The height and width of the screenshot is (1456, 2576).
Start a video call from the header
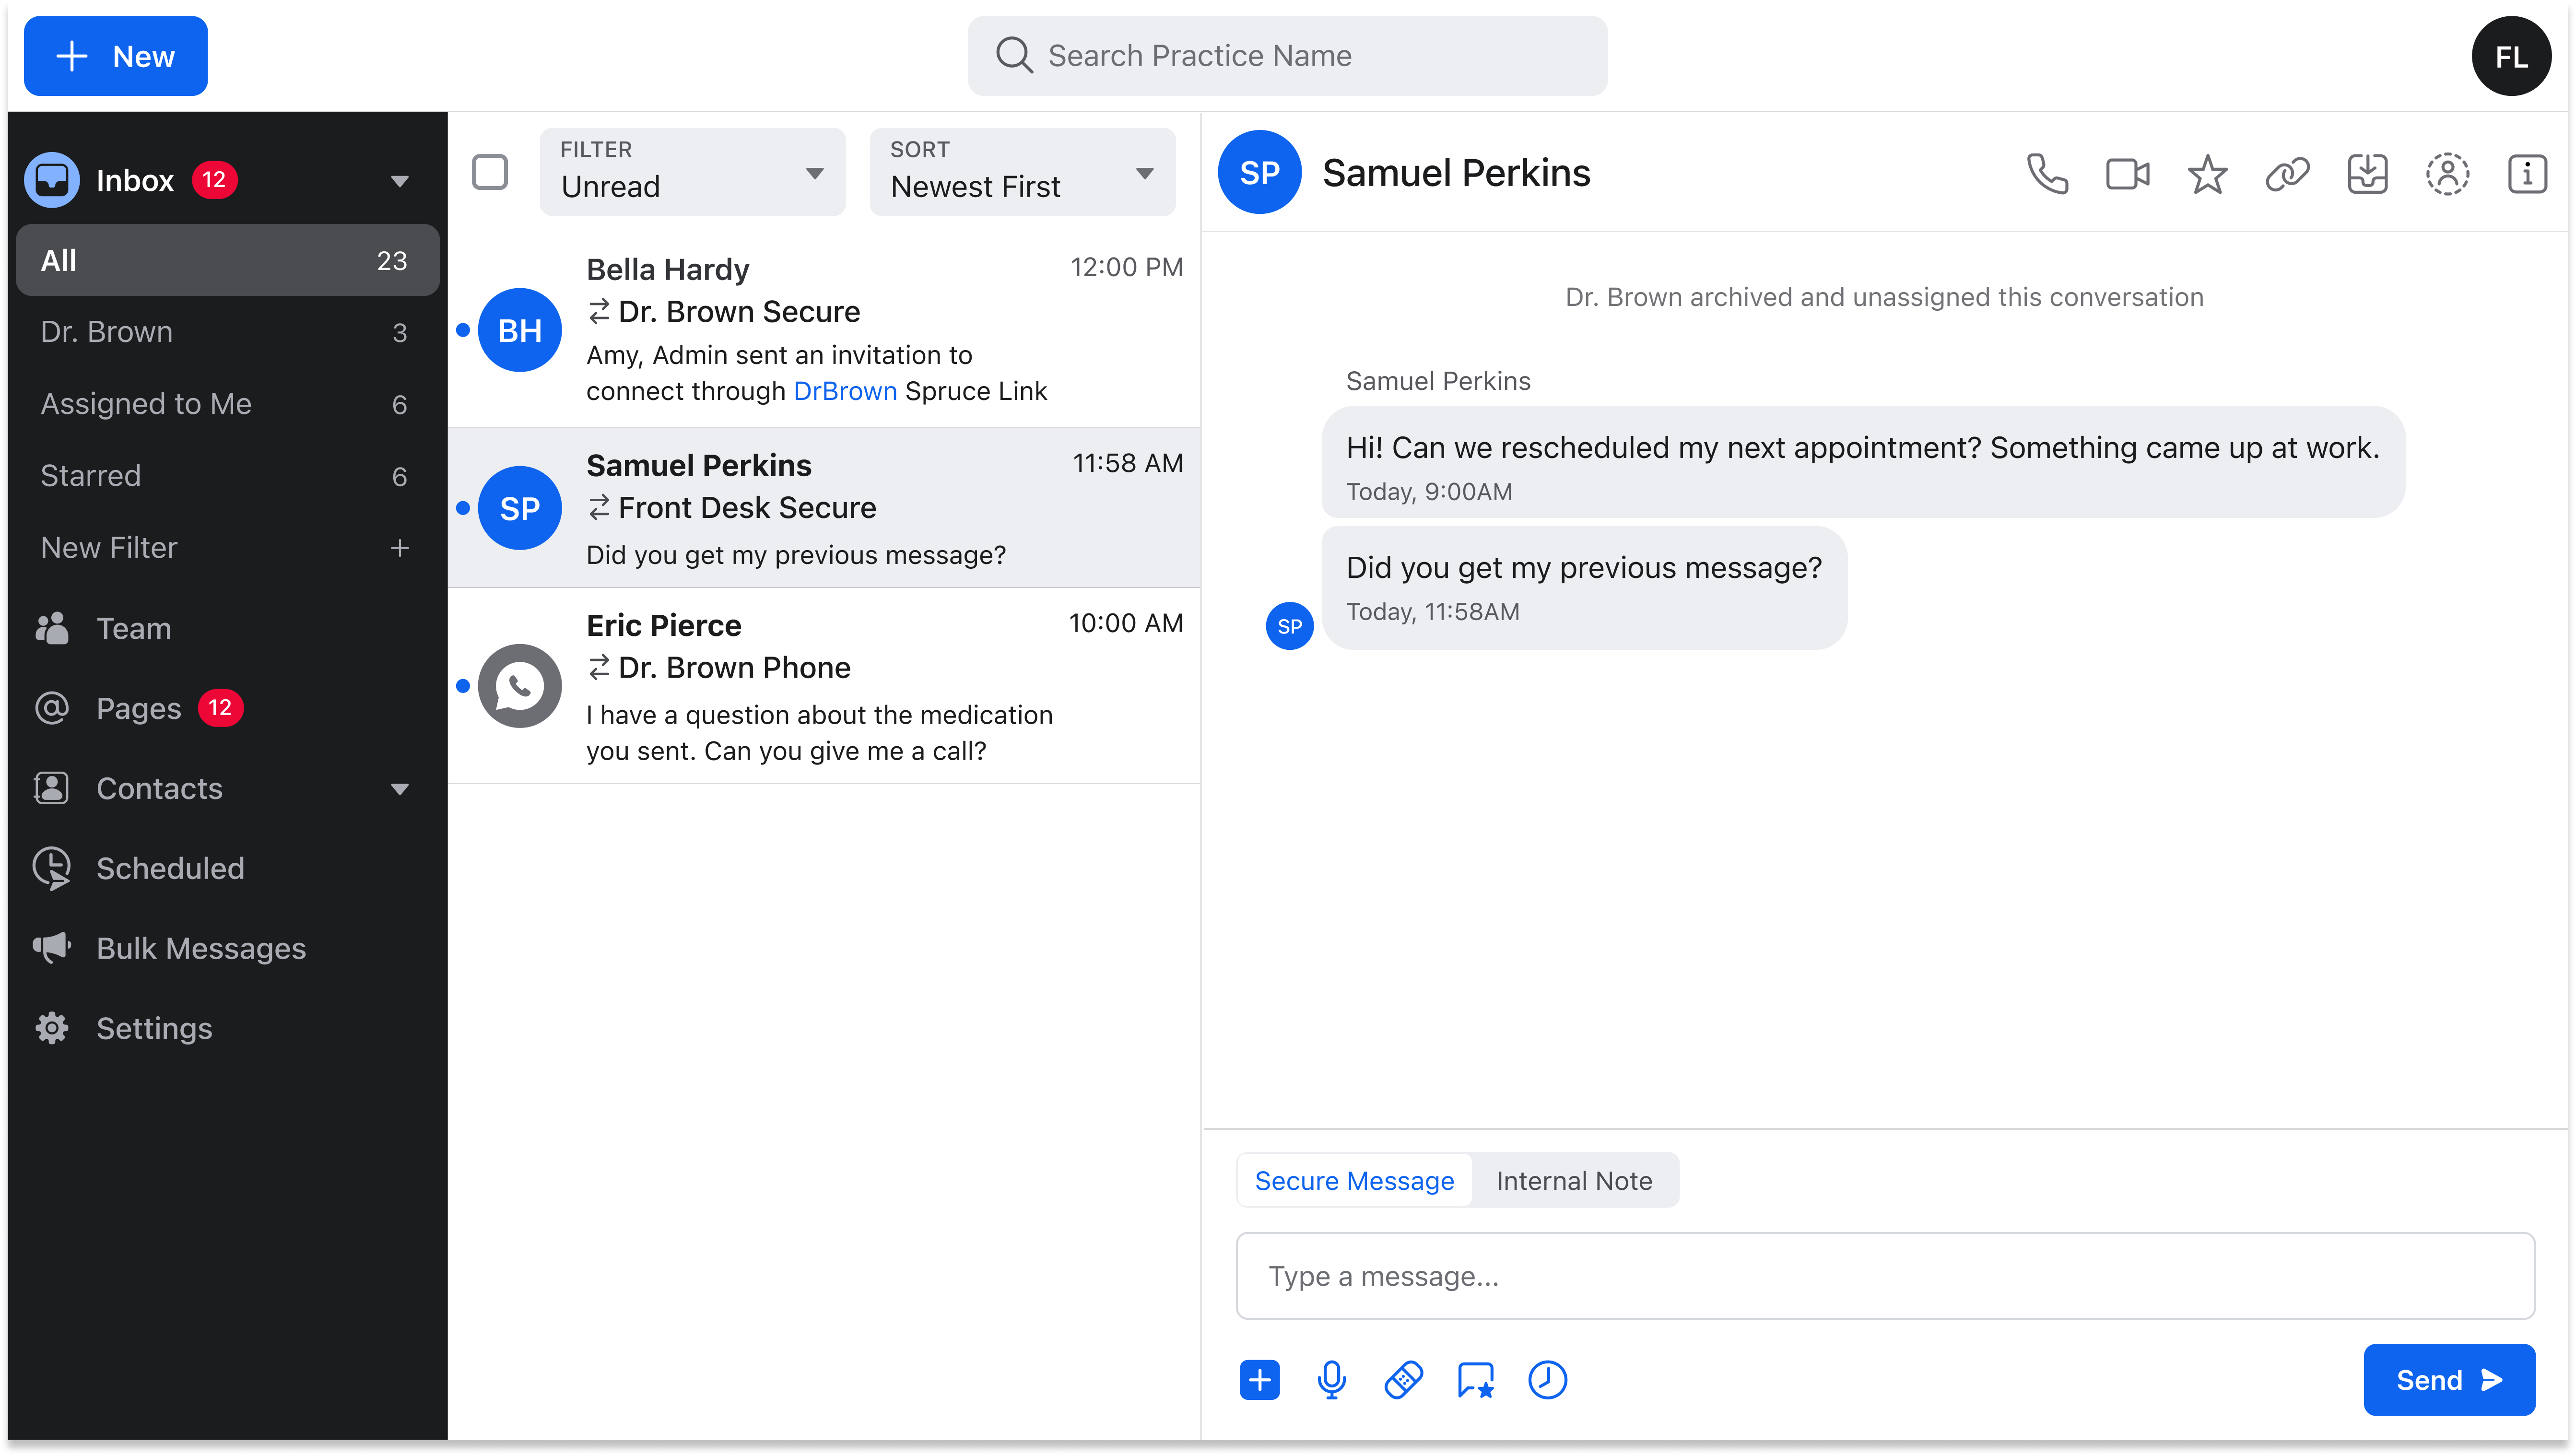2127,173
